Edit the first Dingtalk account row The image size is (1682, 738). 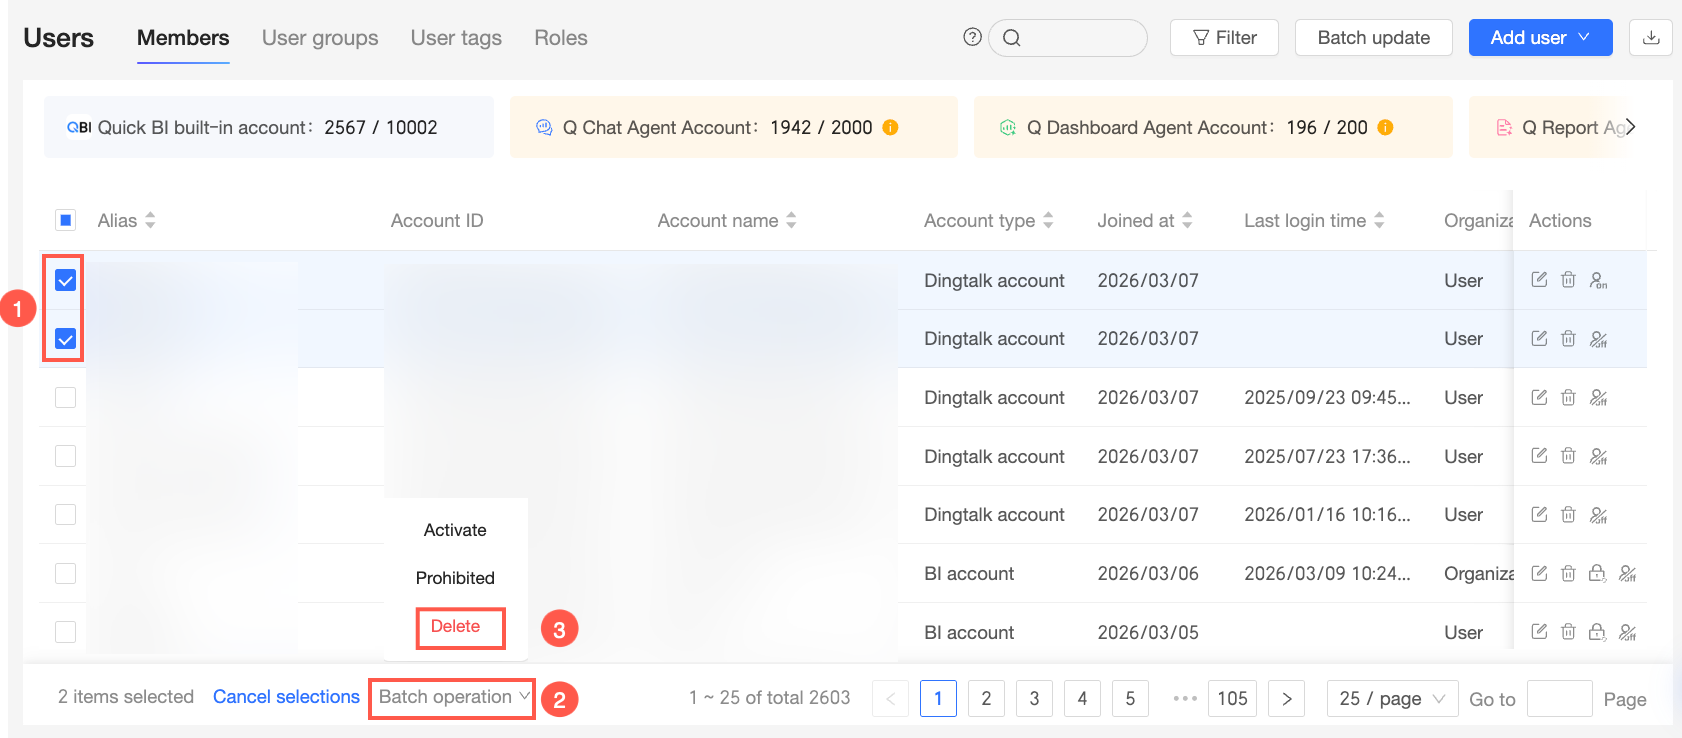1539,280
